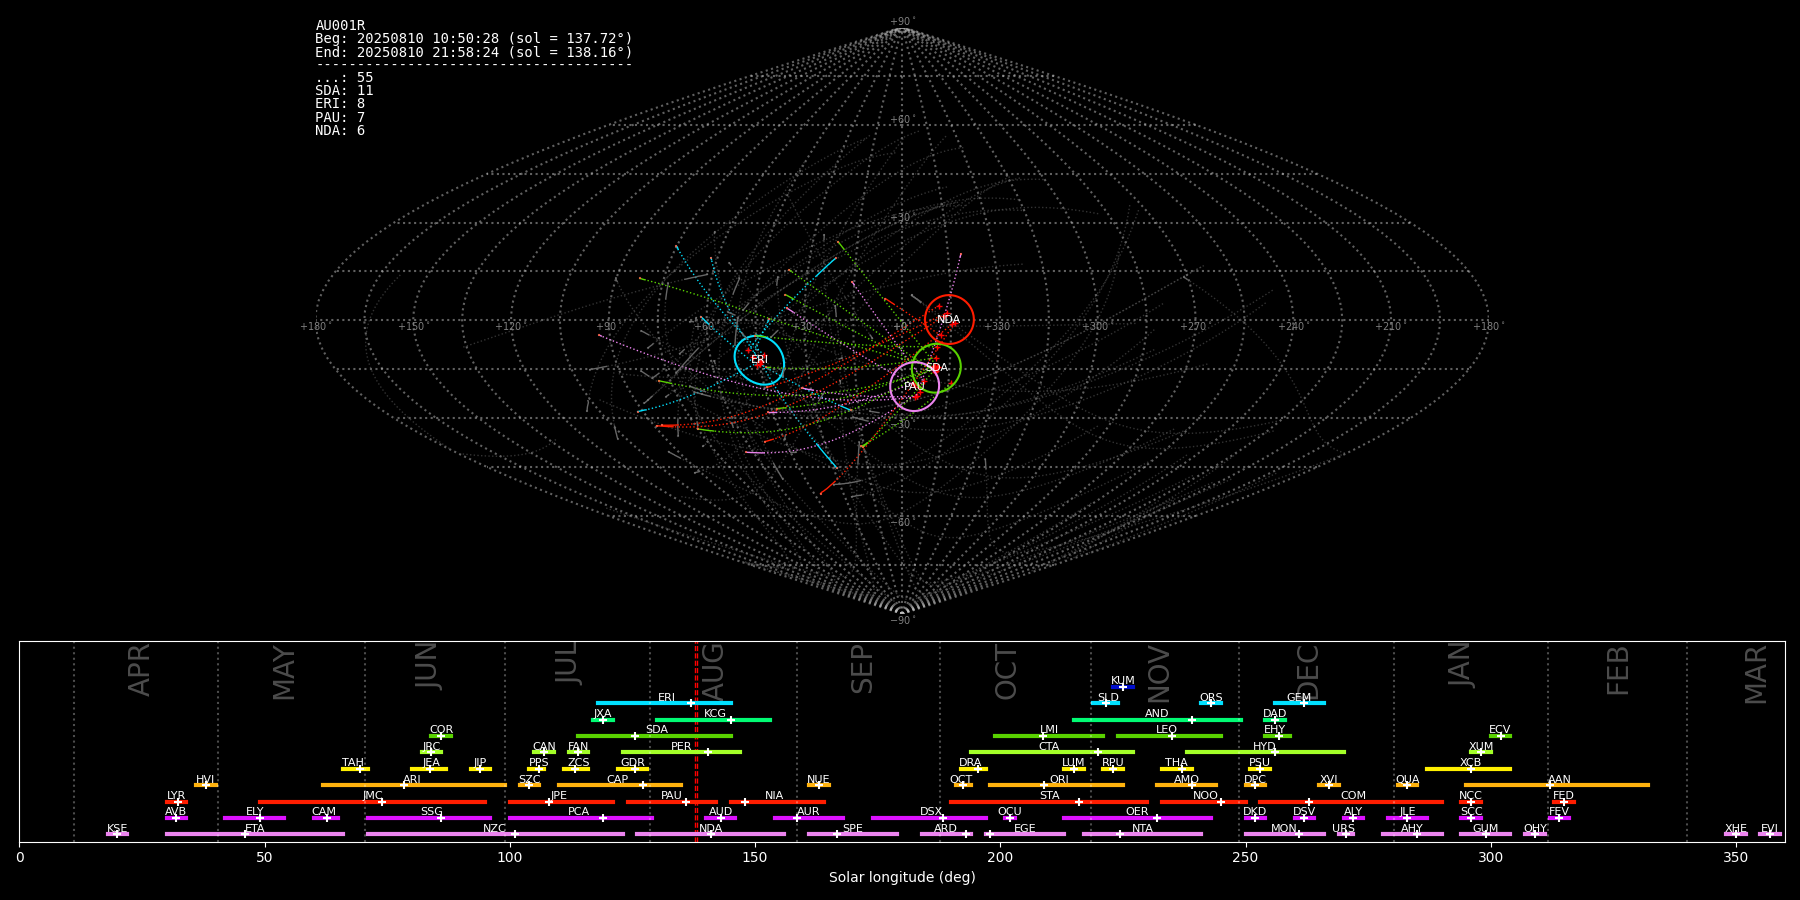
Task: Click the blue KUM timeline bar
Action: (x=1123, y=687)
